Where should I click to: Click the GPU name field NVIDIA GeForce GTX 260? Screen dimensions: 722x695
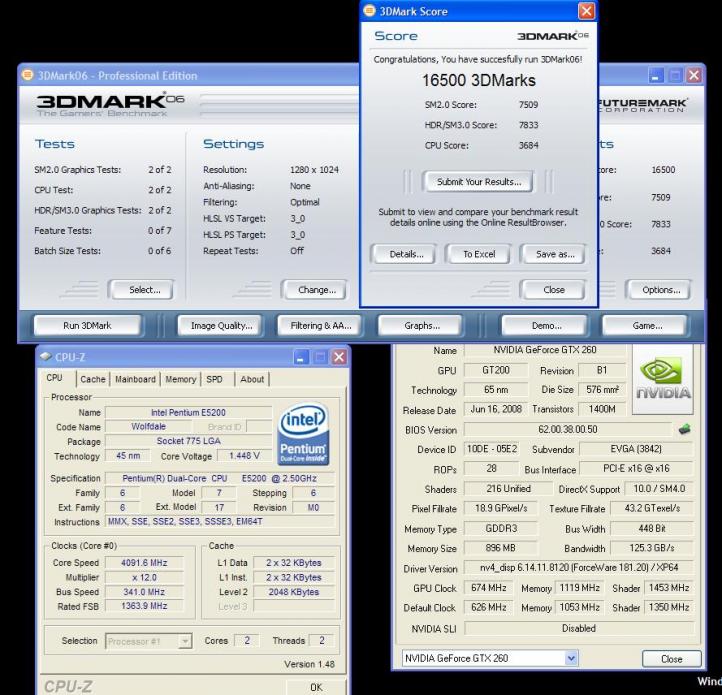545,350
